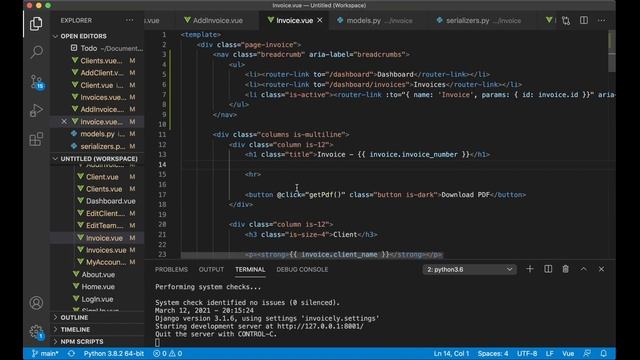
Task: Open notifications bell in status bar
Action: [x=604, y=353]
